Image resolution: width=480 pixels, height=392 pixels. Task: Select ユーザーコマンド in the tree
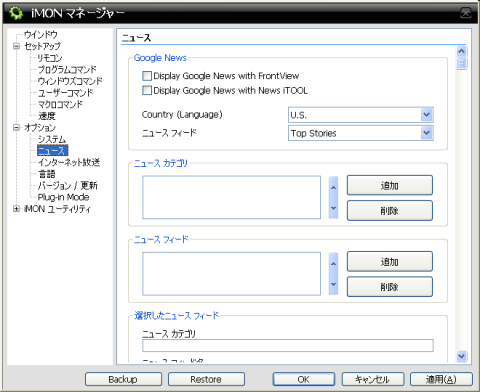[65, 93]
